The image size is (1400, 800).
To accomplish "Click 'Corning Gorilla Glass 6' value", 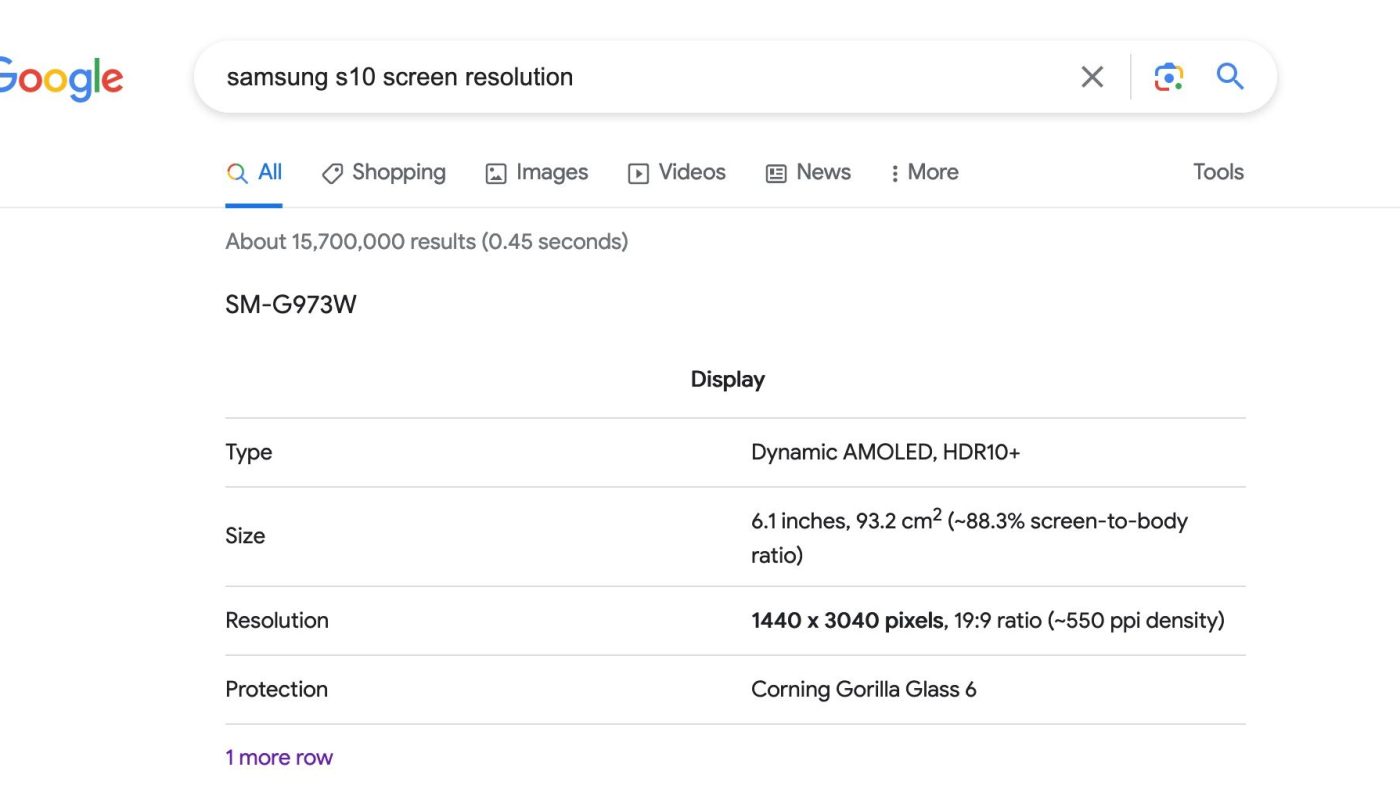I will coord(864,689).
